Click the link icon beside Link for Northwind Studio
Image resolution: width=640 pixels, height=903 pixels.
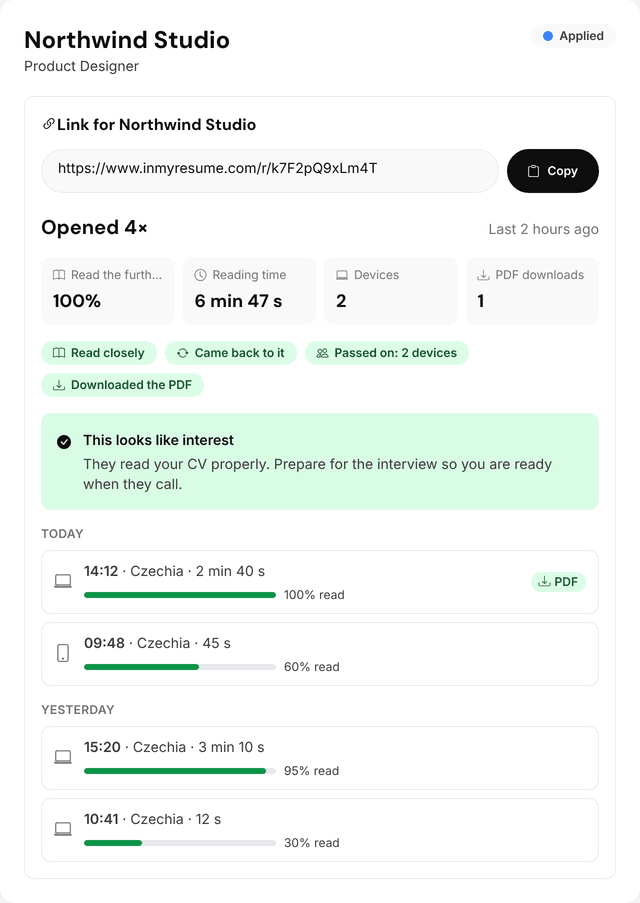tap(48, 124)
